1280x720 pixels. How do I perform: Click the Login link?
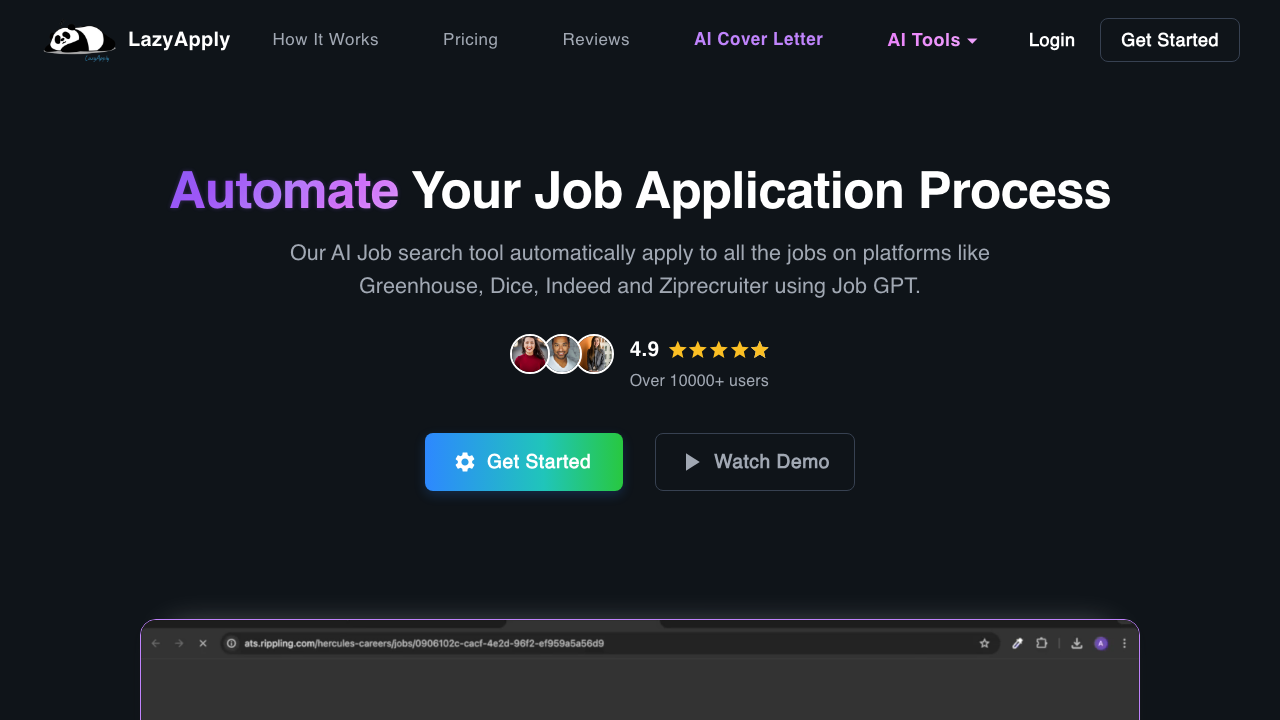(x=1051, y=40)
